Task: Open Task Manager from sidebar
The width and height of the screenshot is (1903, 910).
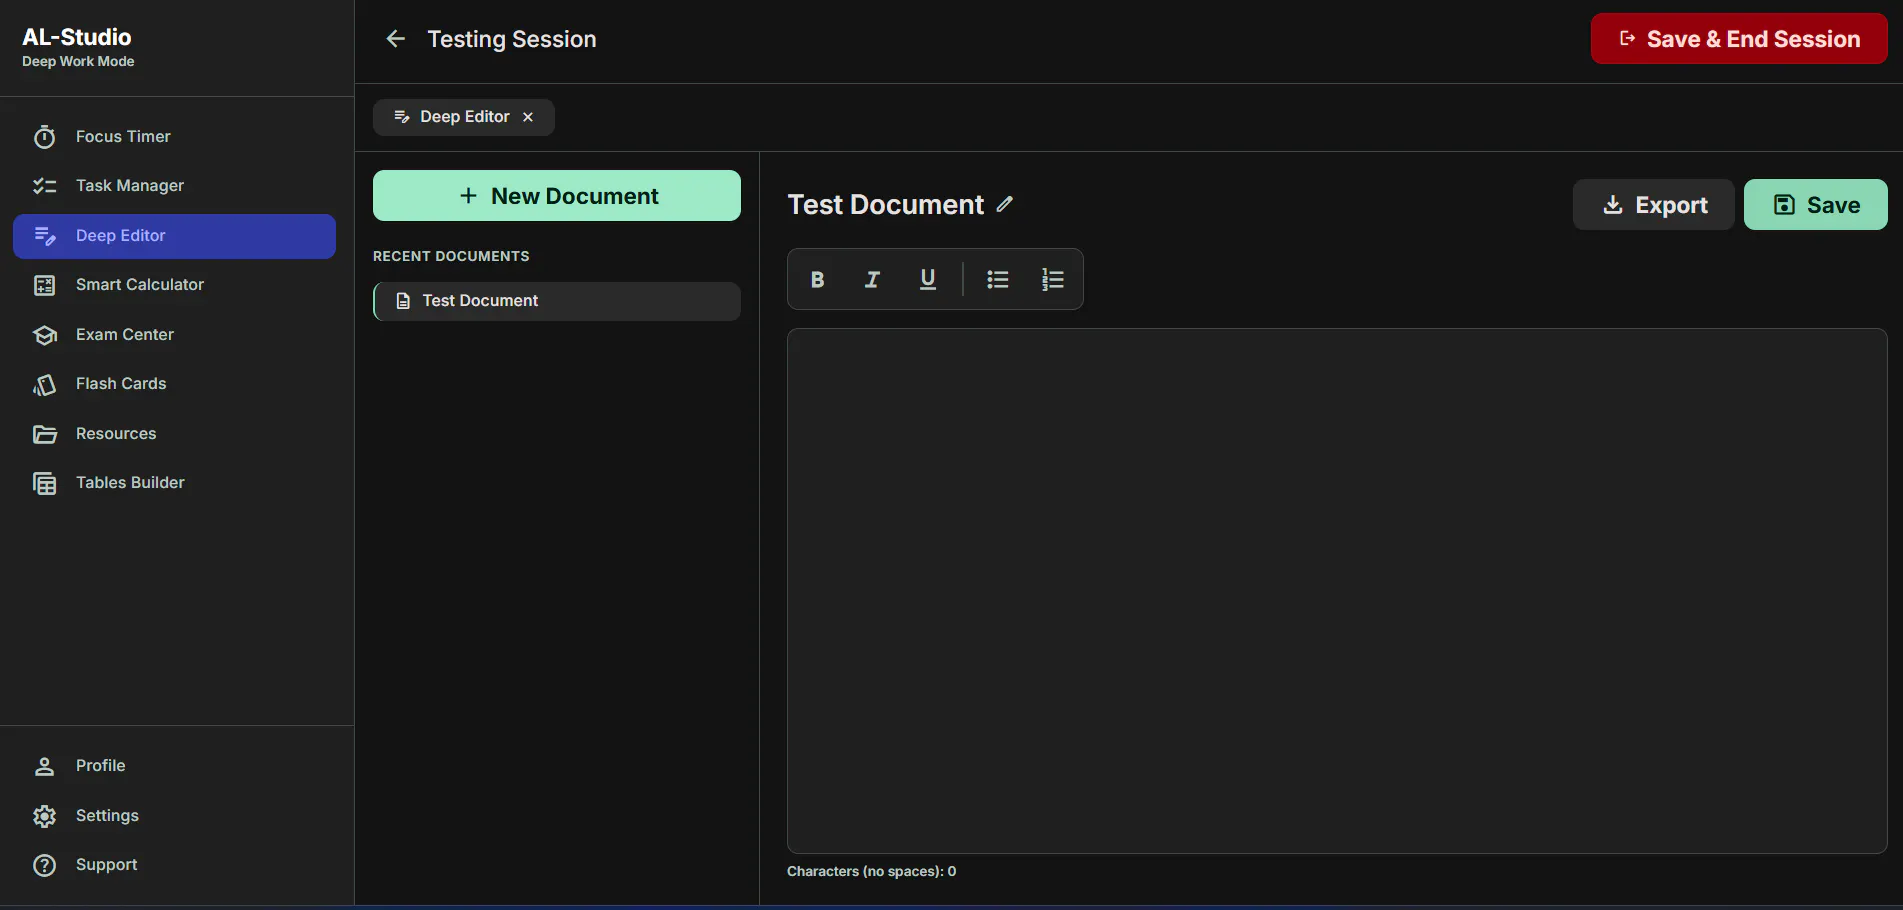Action: click(x=174, y=186)
